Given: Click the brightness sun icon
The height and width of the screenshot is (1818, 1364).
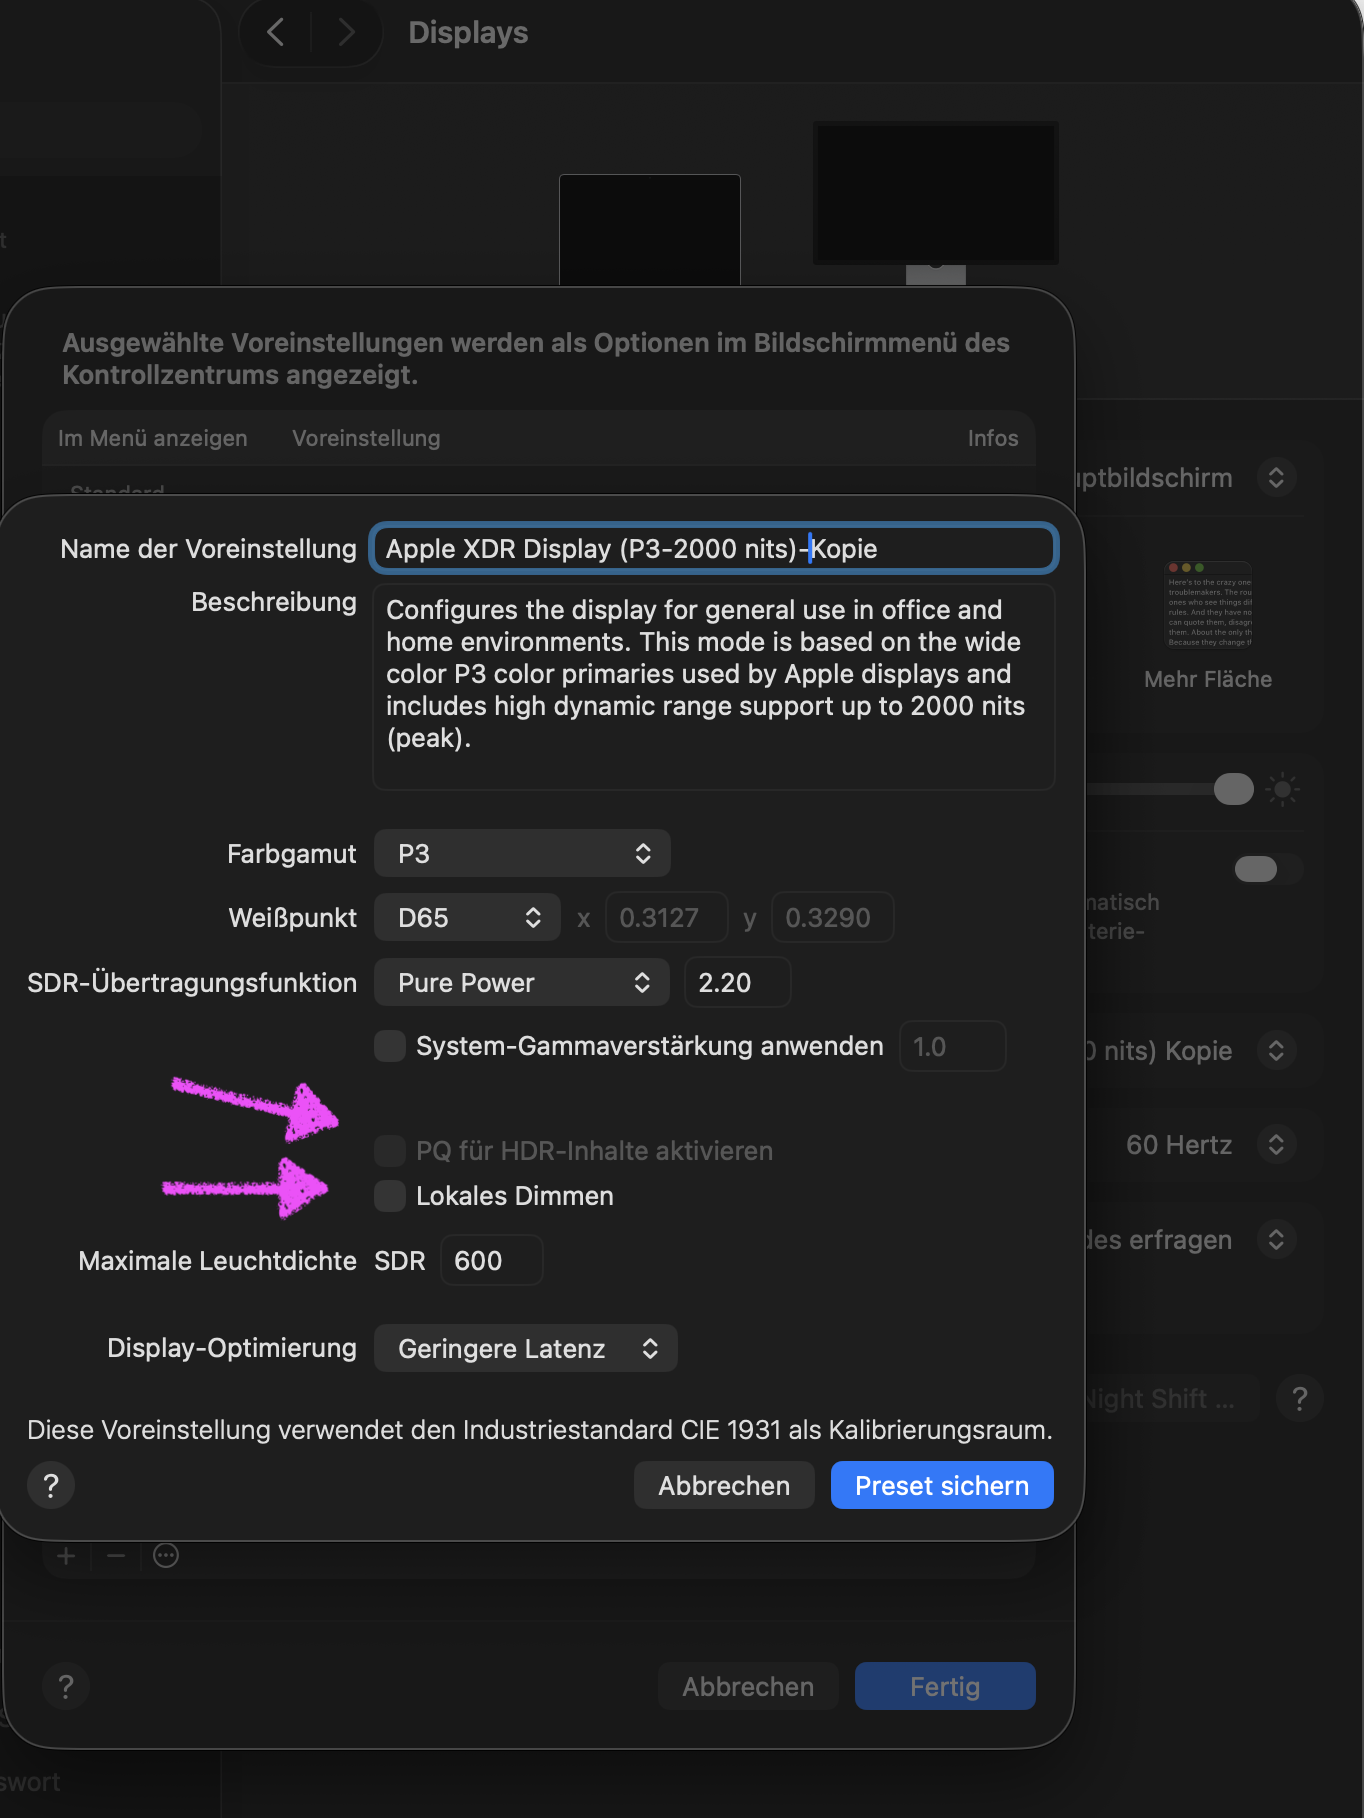Looking at the screenshot, I should click(1282, 790).
